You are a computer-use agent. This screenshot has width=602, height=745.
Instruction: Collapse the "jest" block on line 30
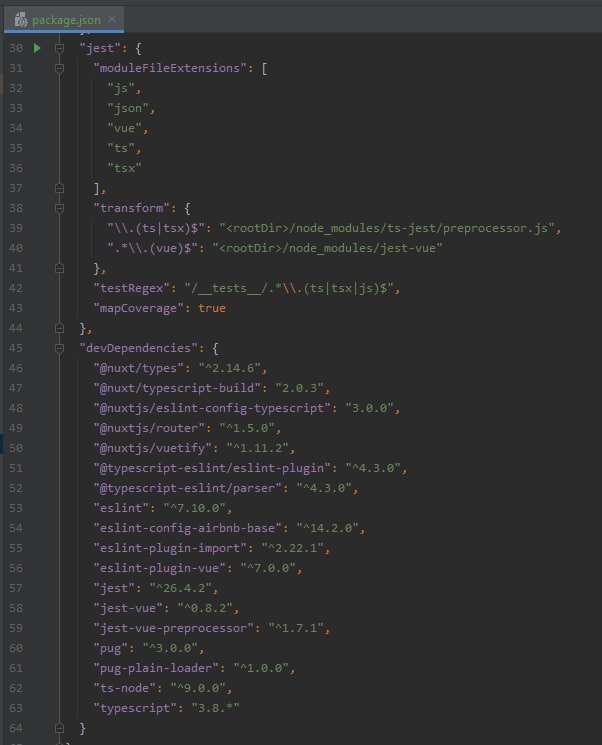59,48
